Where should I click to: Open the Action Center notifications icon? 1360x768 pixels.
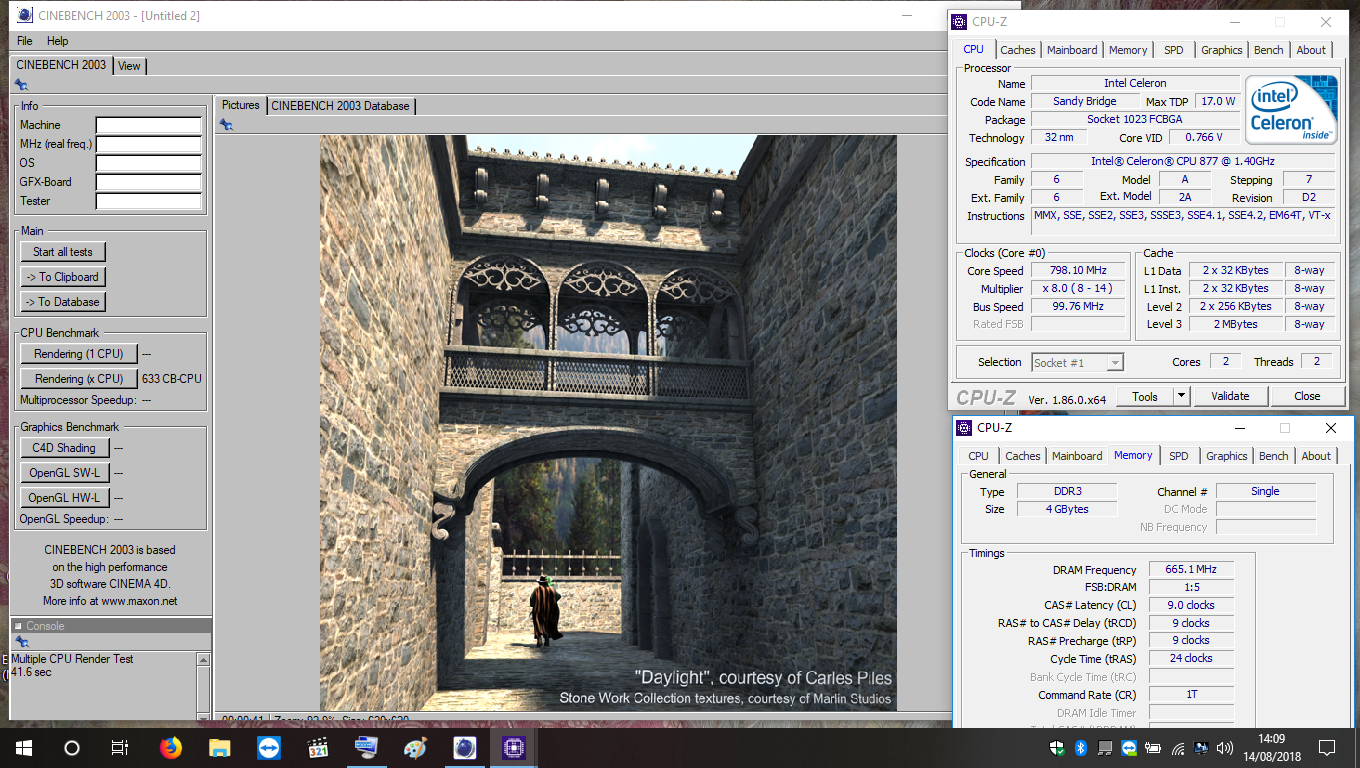tap(1327, 747)
